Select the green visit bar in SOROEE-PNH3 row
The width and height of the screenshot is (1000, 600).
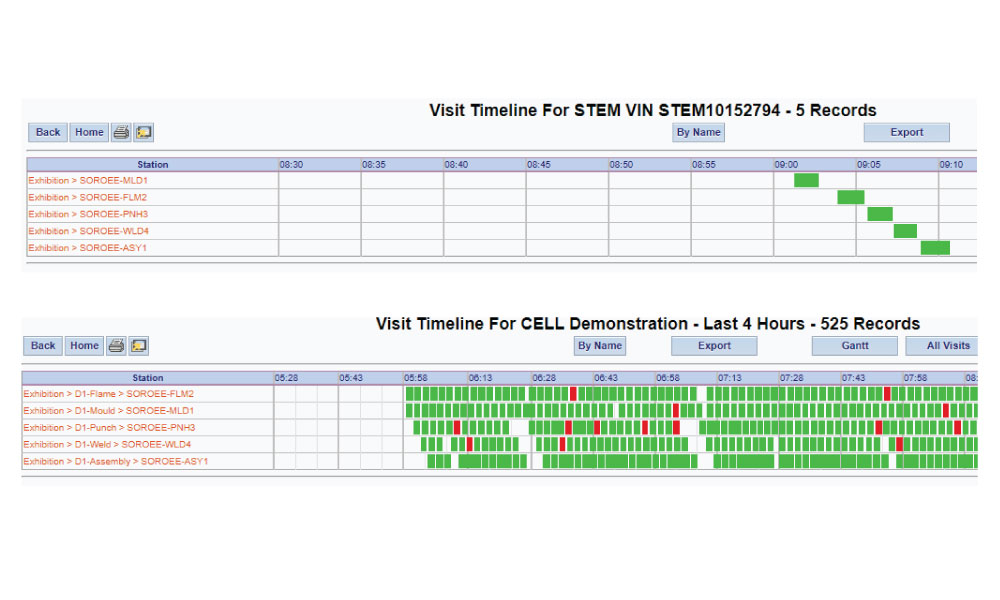point(879,214)
